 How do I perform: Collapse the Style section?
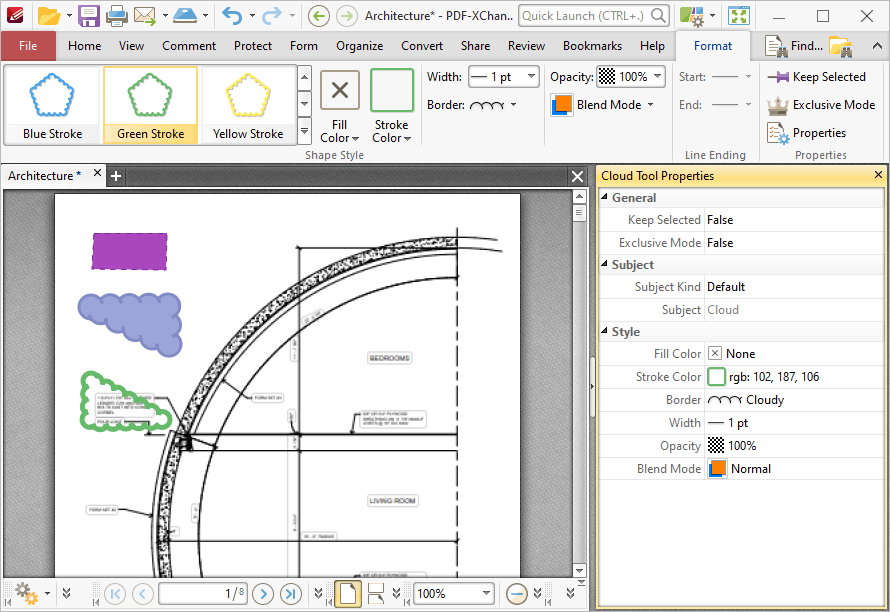point(604,331)
